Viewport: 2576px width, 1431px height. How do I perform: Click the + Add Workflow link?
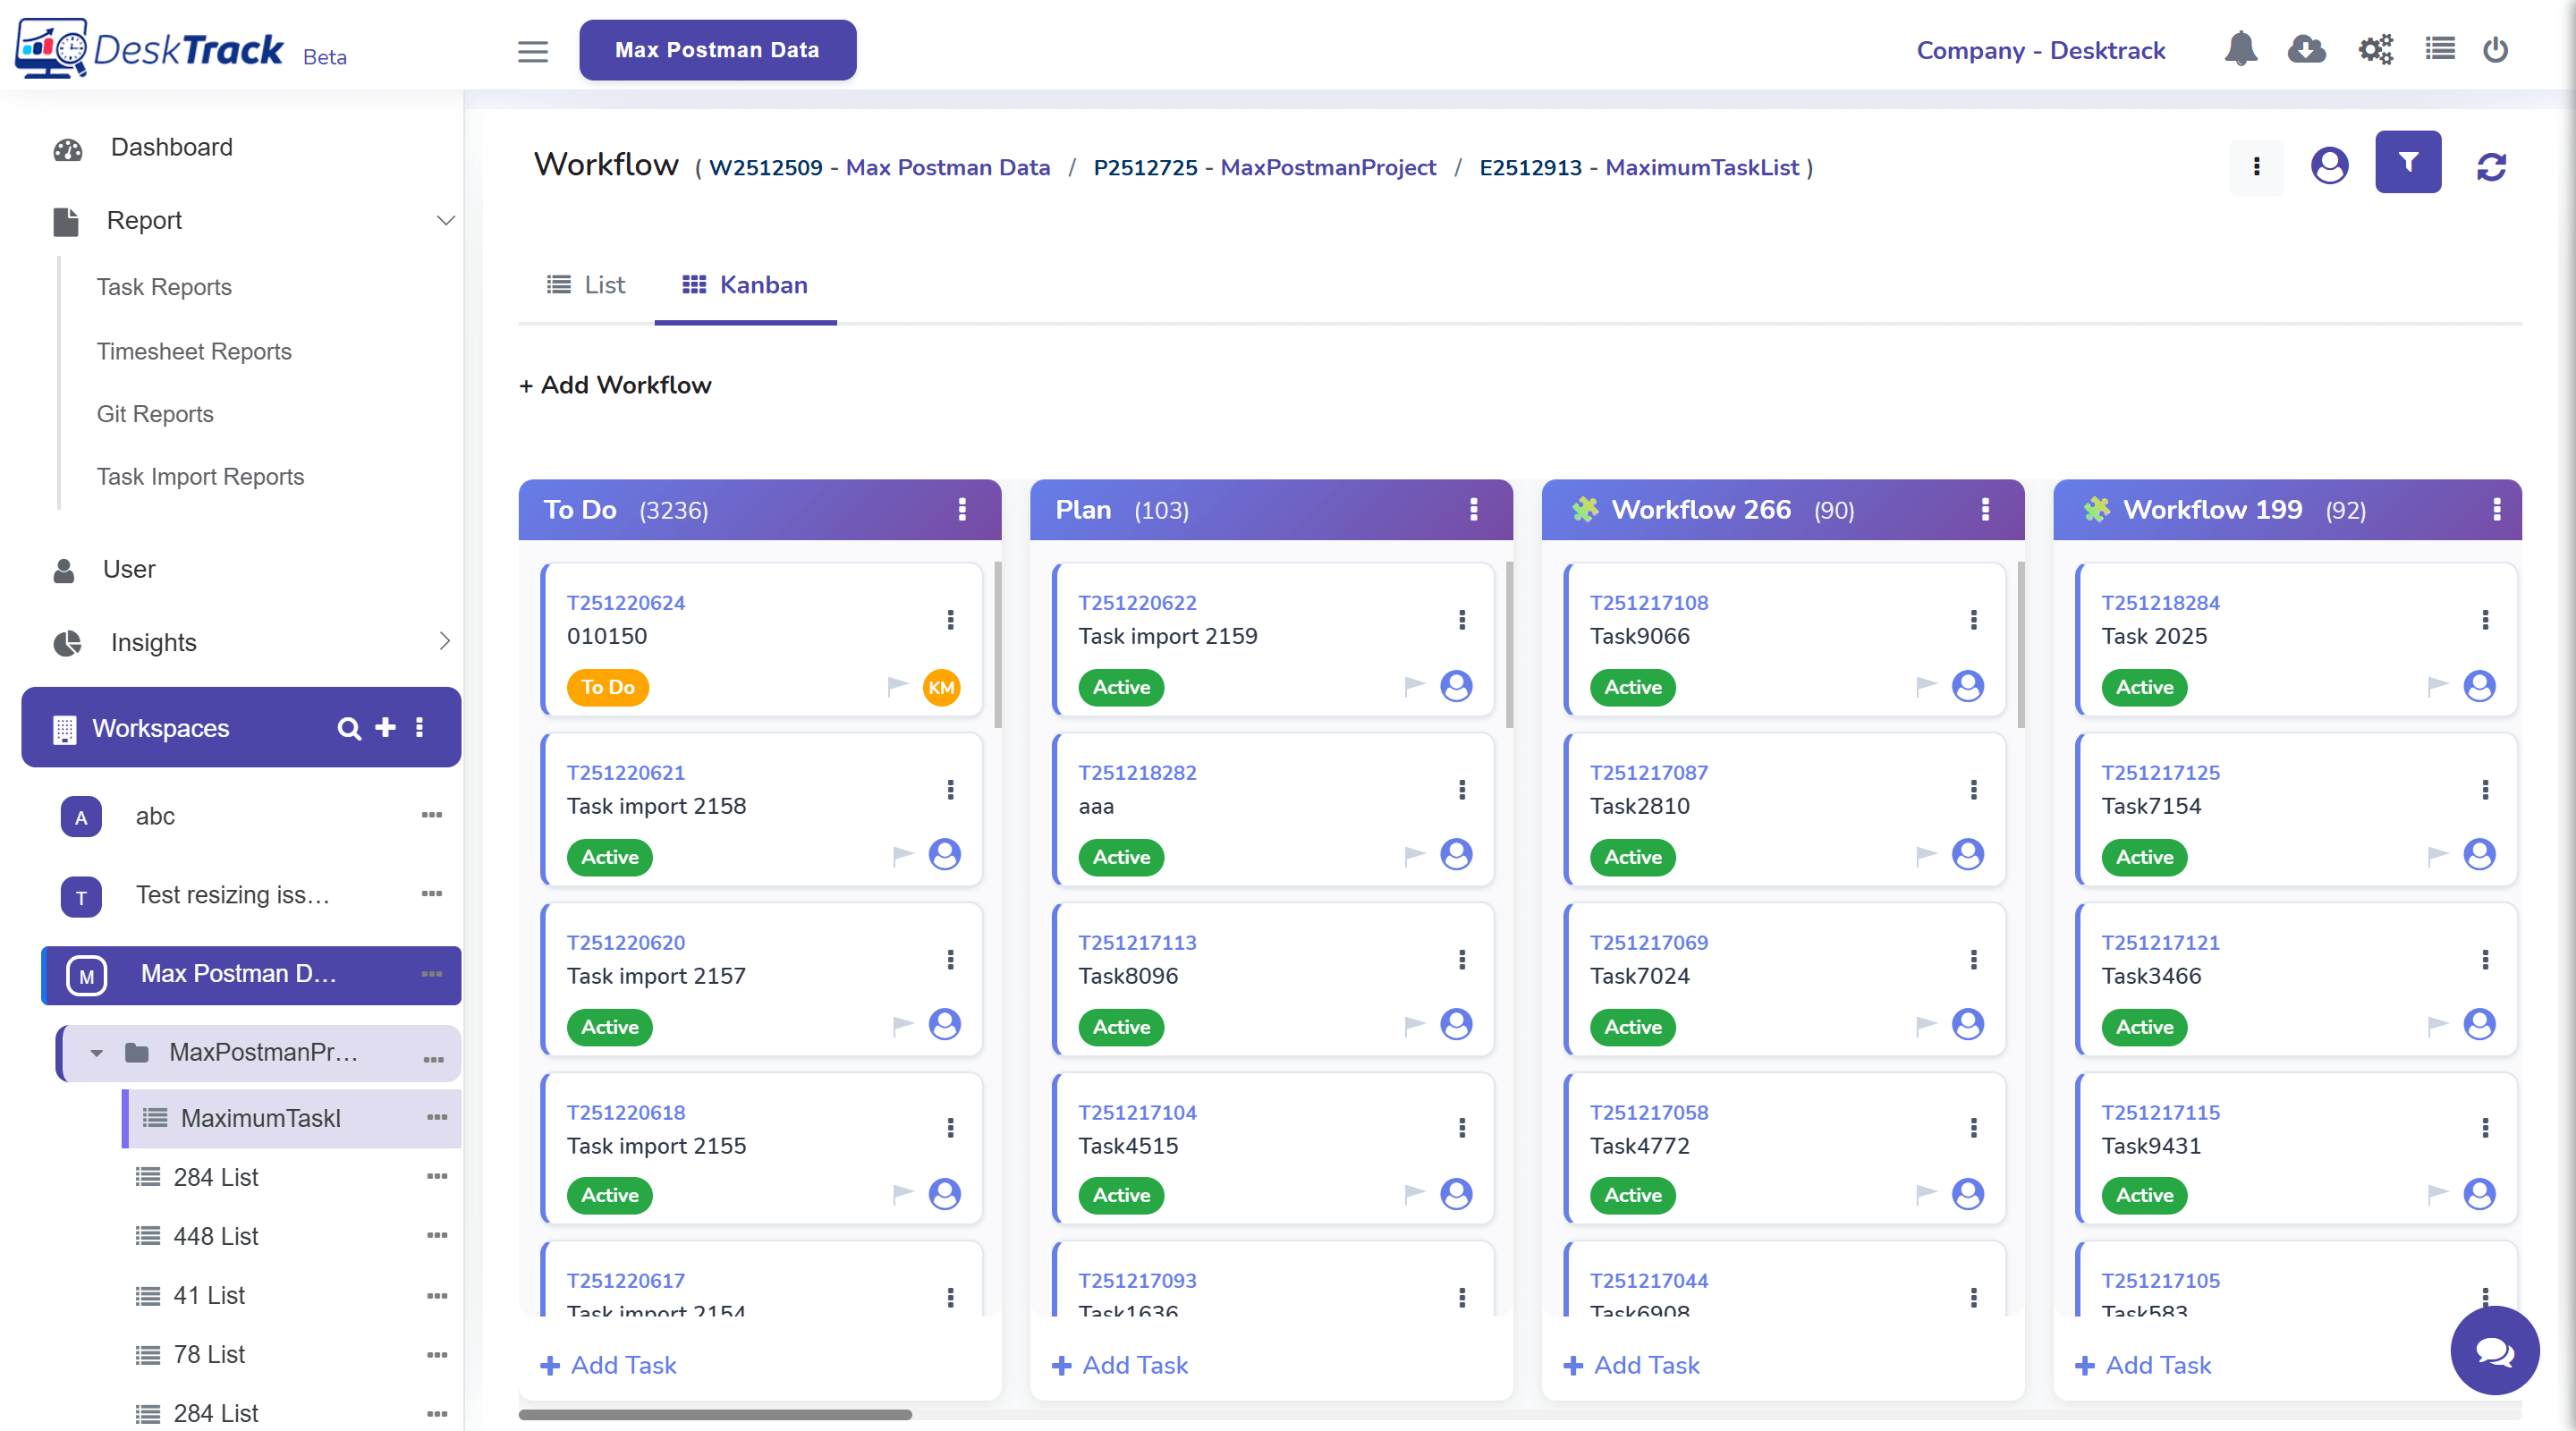click(615, 385)
